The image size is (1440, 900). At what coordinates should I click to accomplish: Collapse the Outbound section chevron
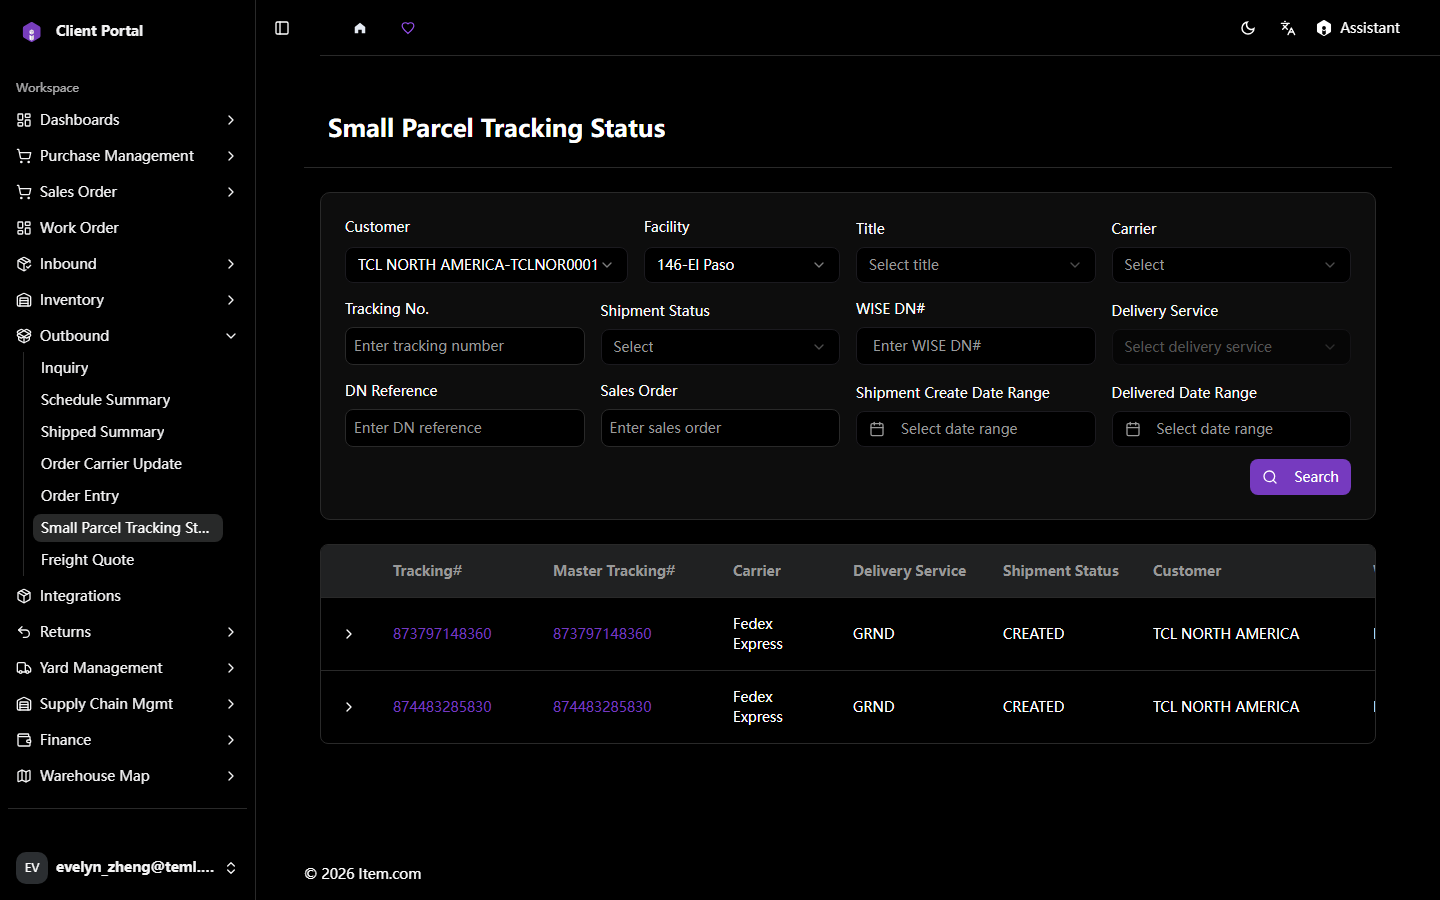(231, 336)
